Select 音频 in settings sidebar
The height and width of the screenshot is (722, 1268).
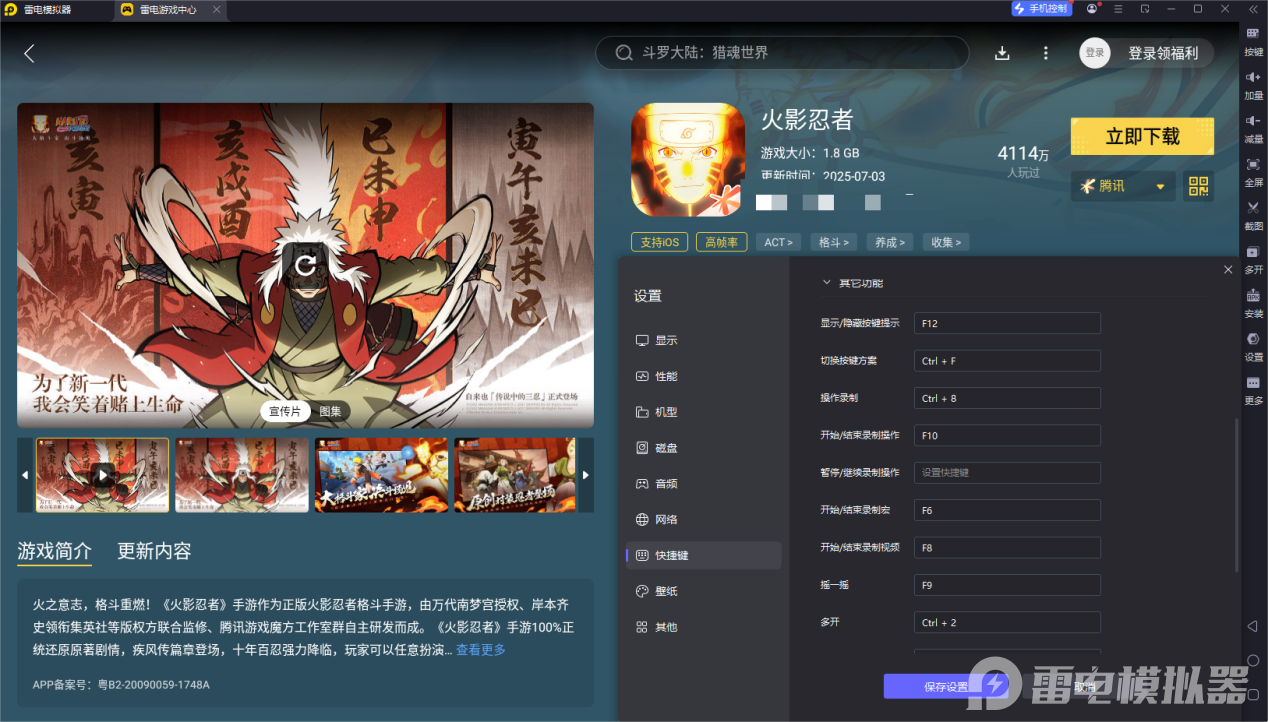click(703, 483)
